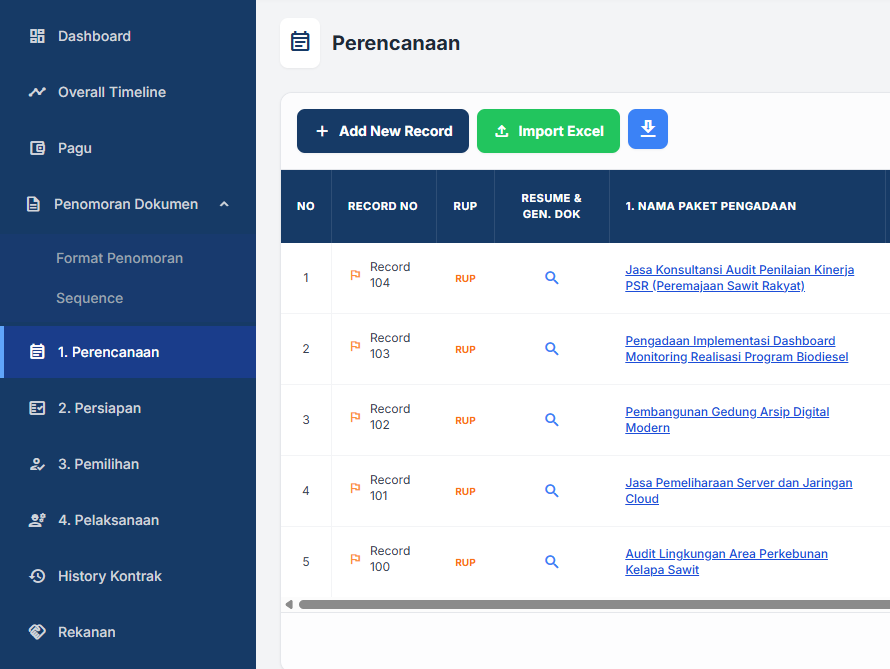The height and width of the screenshot is (669, 890).
Task: Click the "Record 100" cell text
Action: 390,558
